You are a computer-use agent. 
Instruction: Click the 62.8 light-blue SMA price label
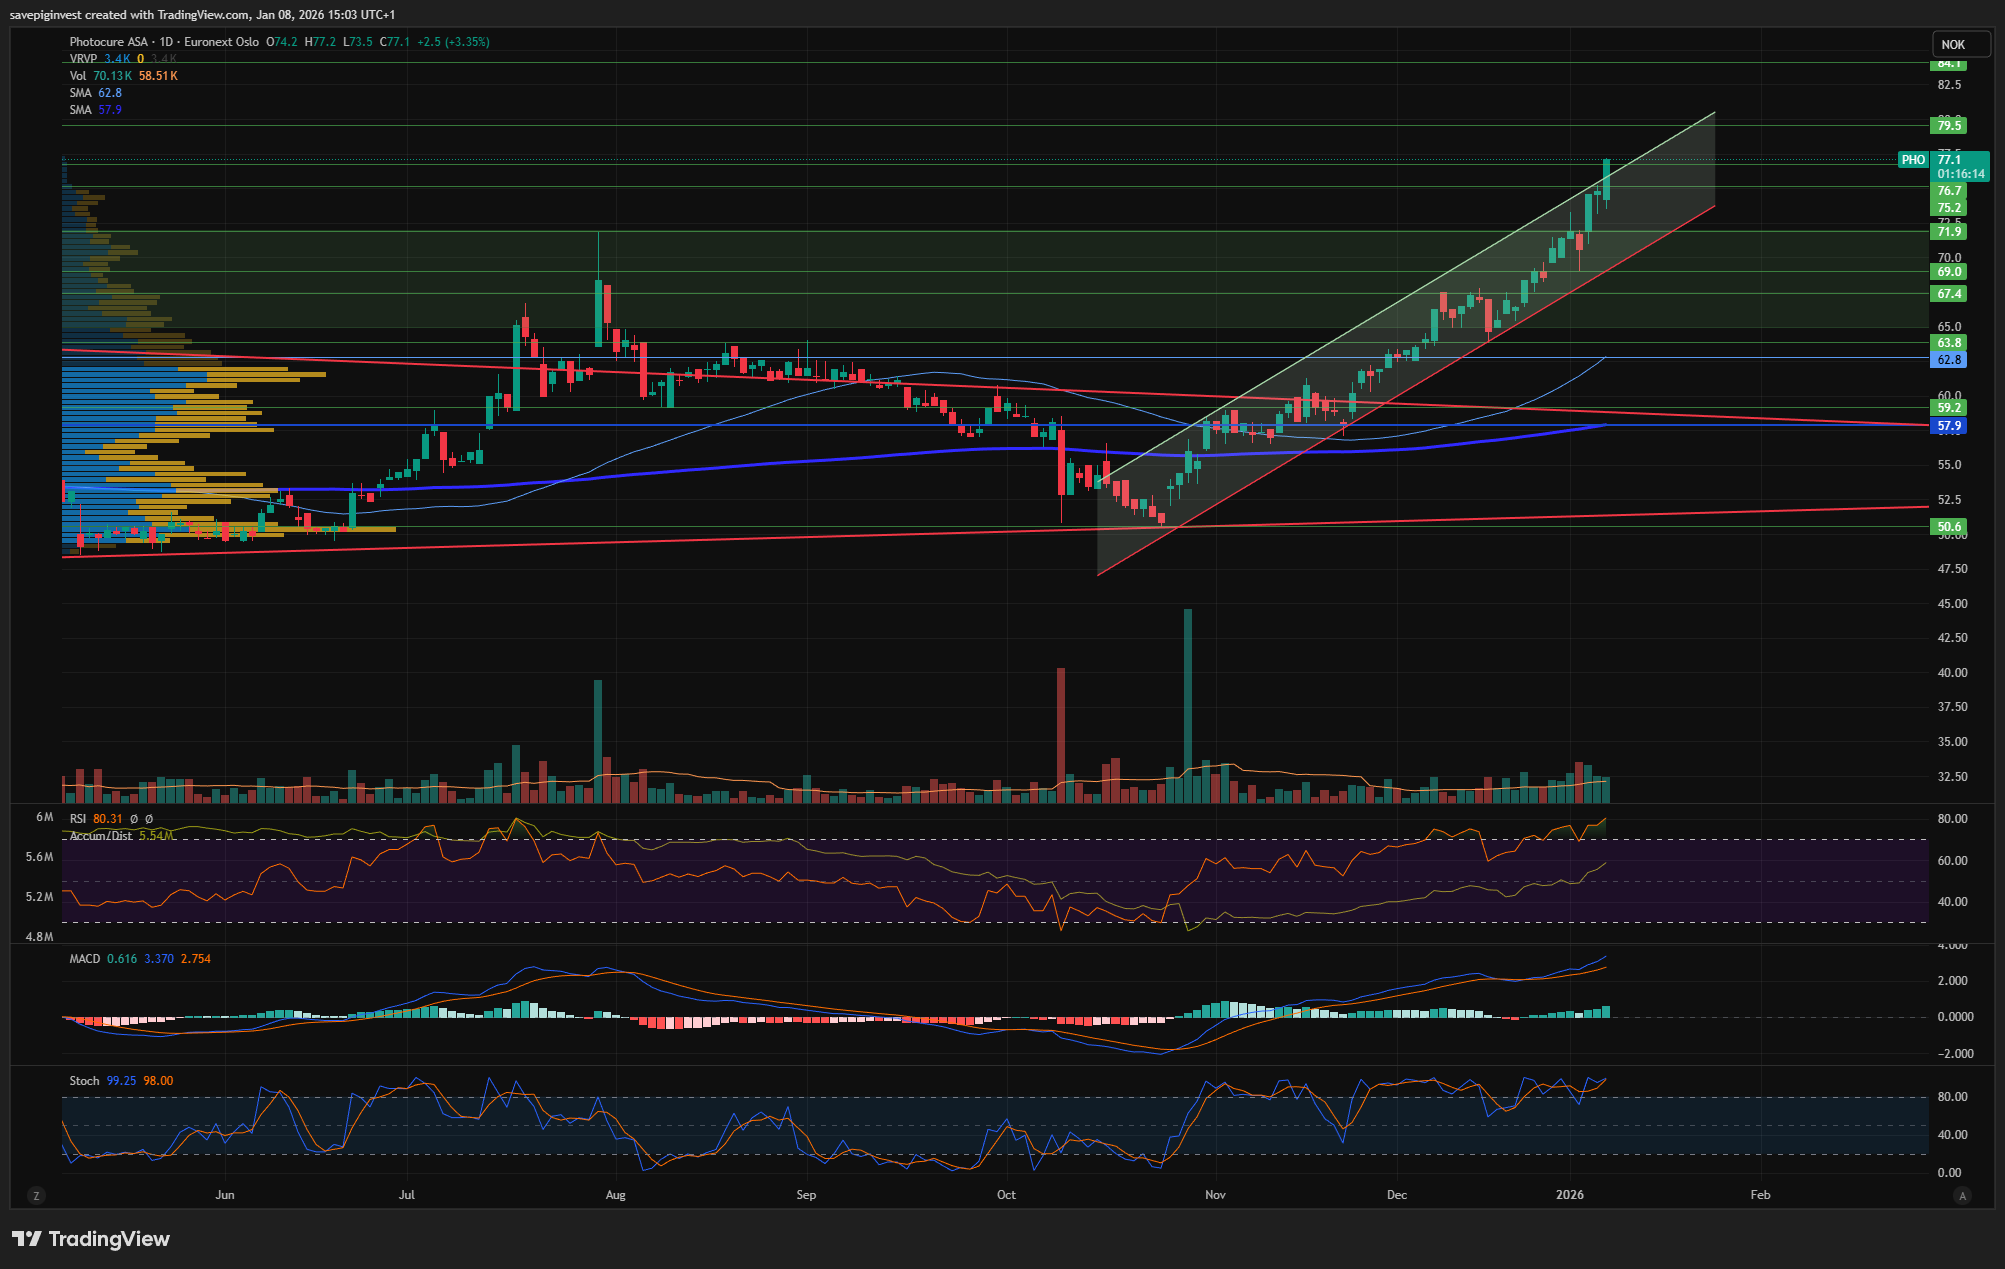pos(1948,359)
